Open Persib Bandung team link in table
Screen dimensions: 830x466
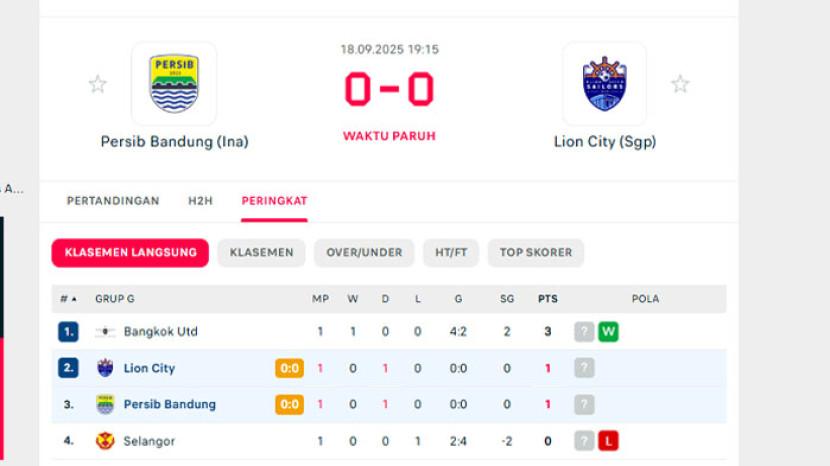[169, 405]
